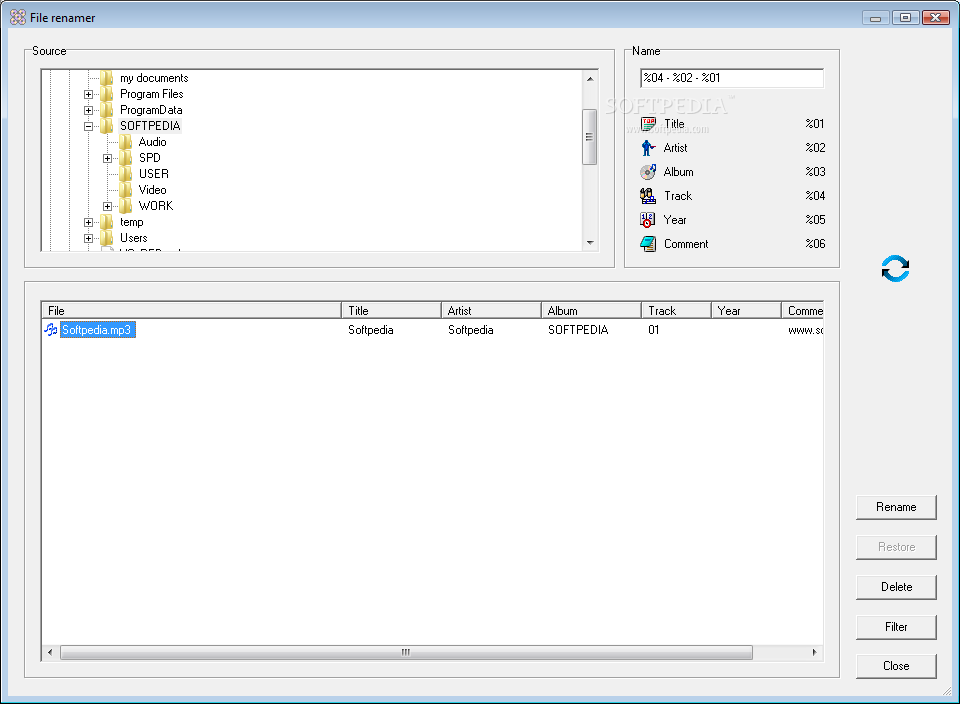Expand the Program Files folder
960x704 pixels.
tap(88, 94)
